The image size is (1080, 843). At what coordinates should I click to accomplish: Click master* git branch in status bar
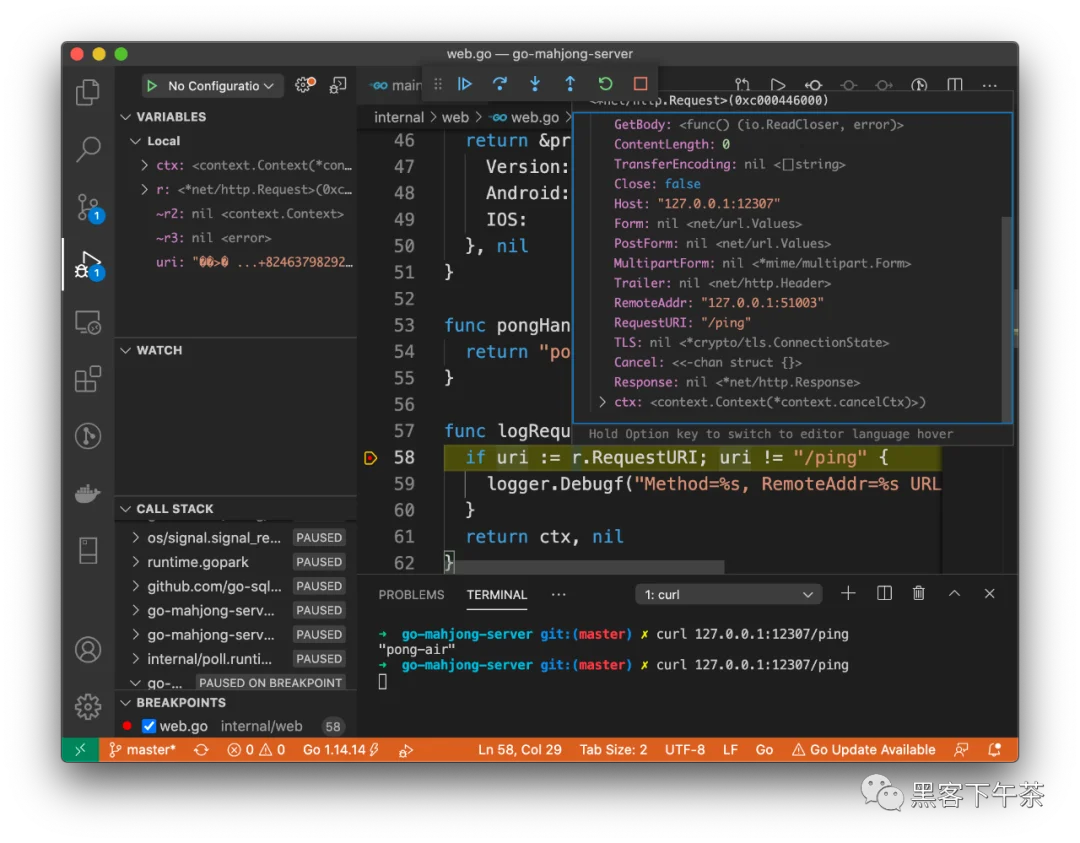click(142, 750)
